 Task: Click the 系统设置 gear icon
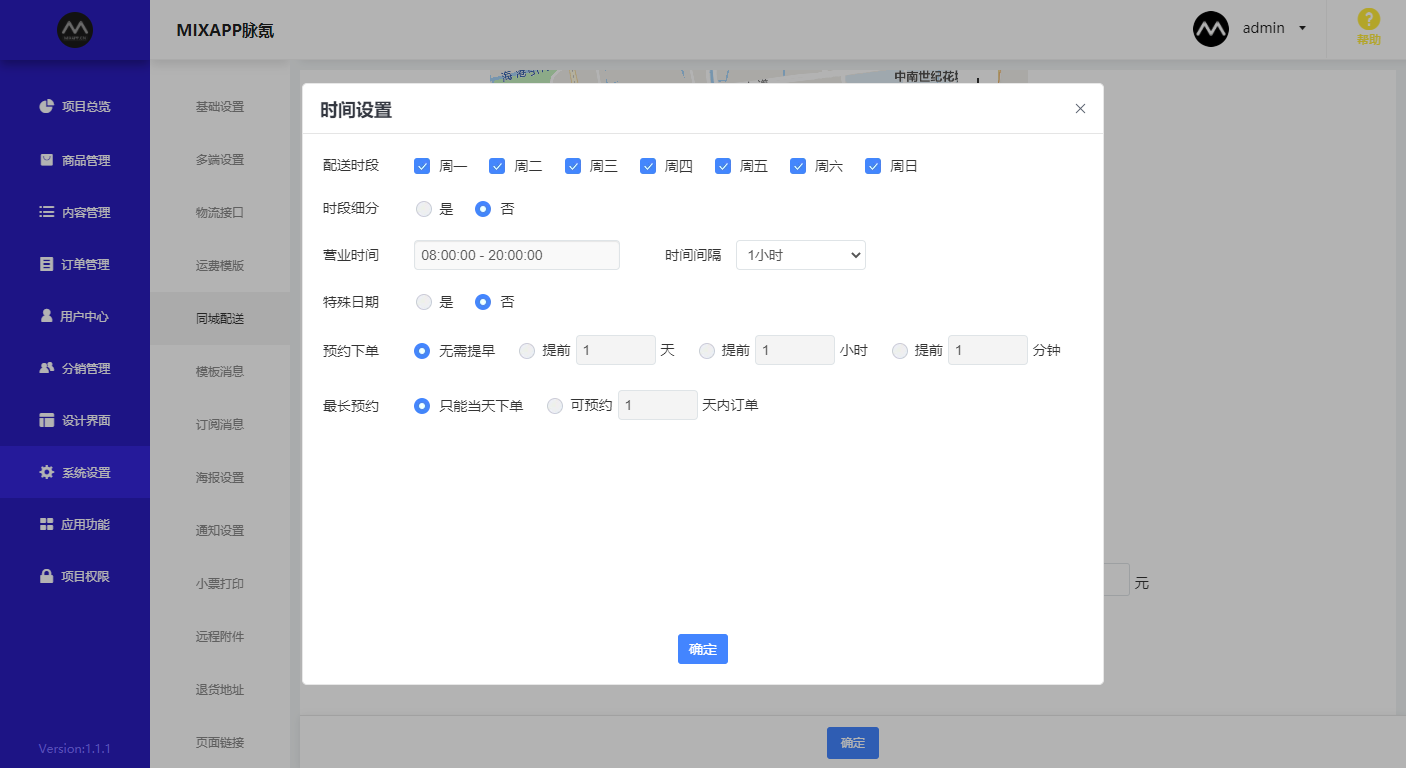click(x=46, y=472)
